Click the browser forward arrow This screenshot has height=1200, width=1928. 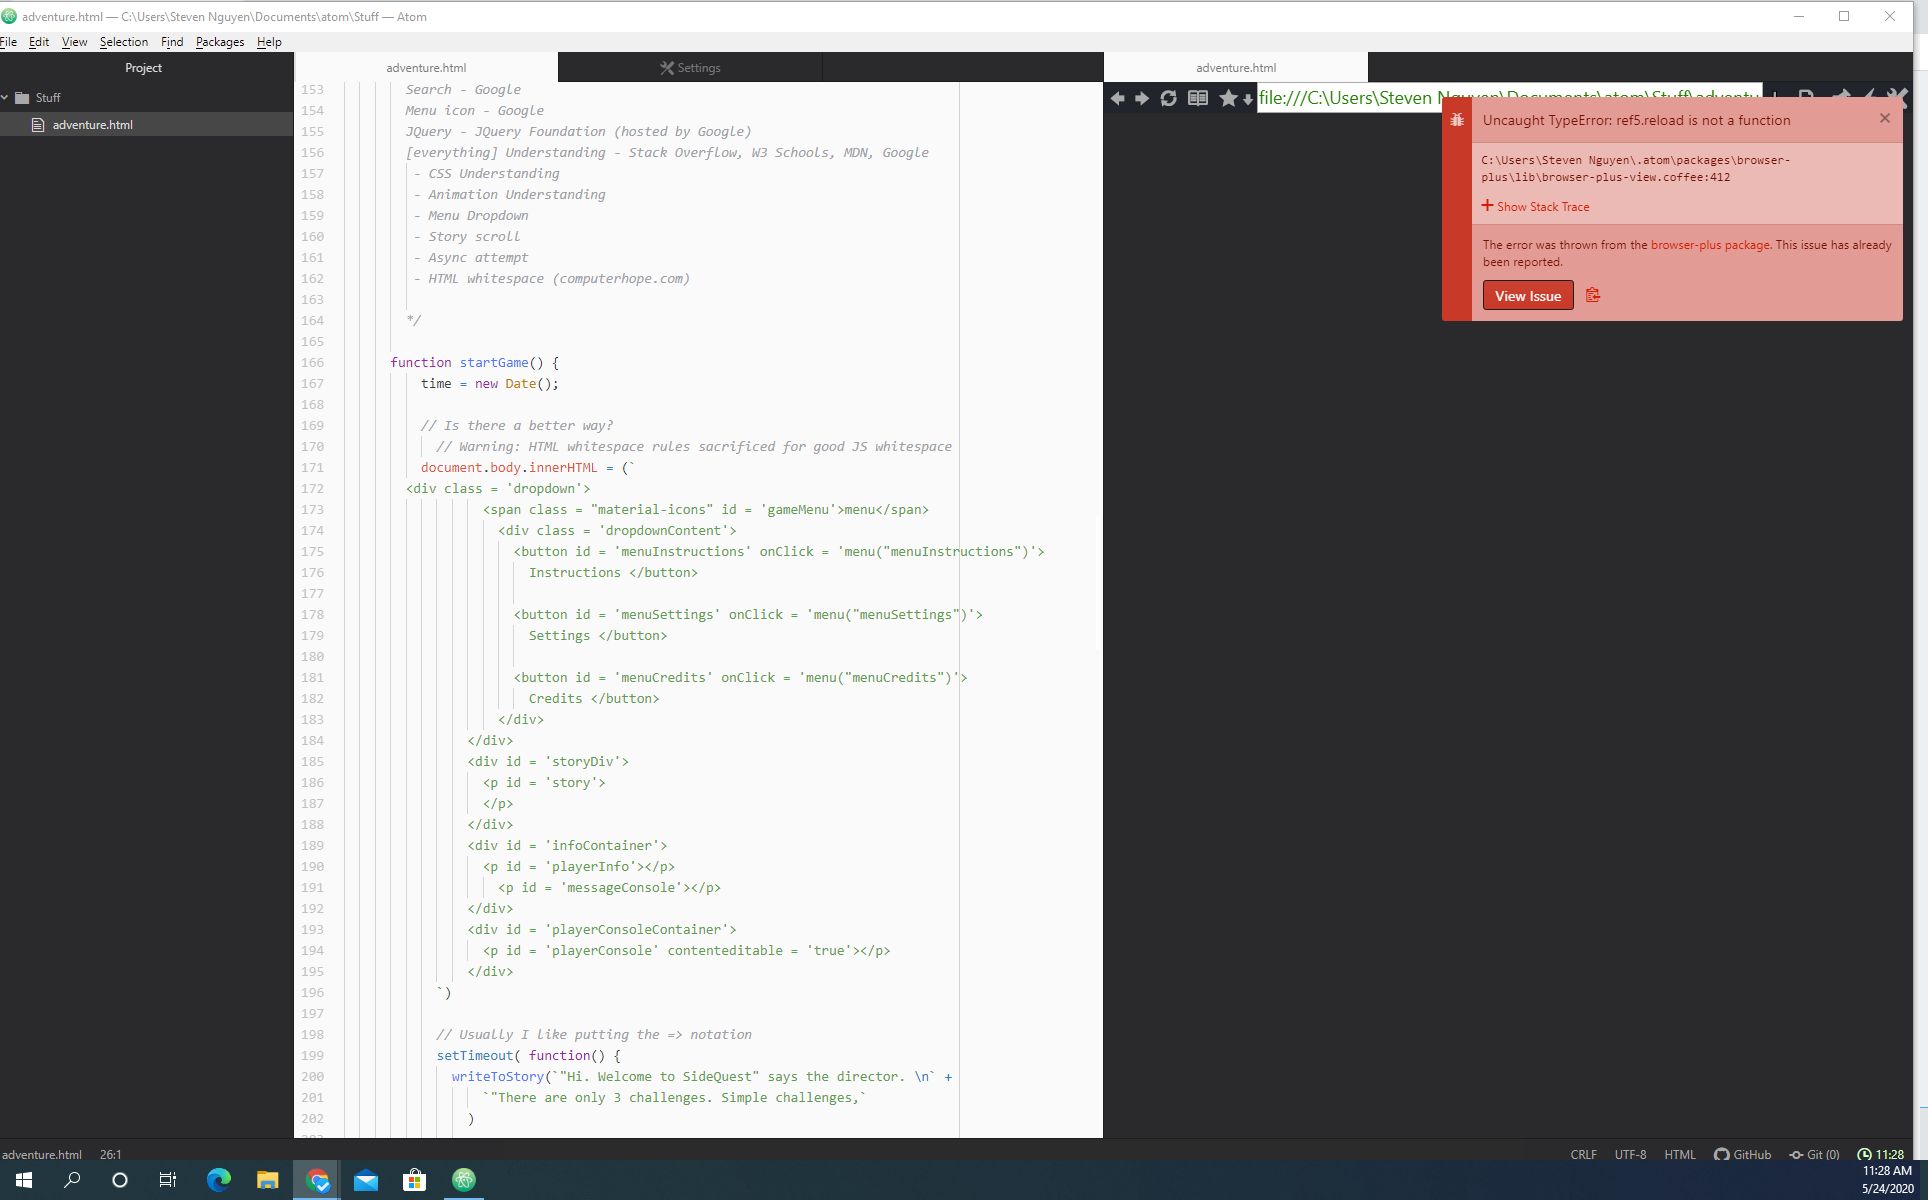click(x=1141, y=98)
